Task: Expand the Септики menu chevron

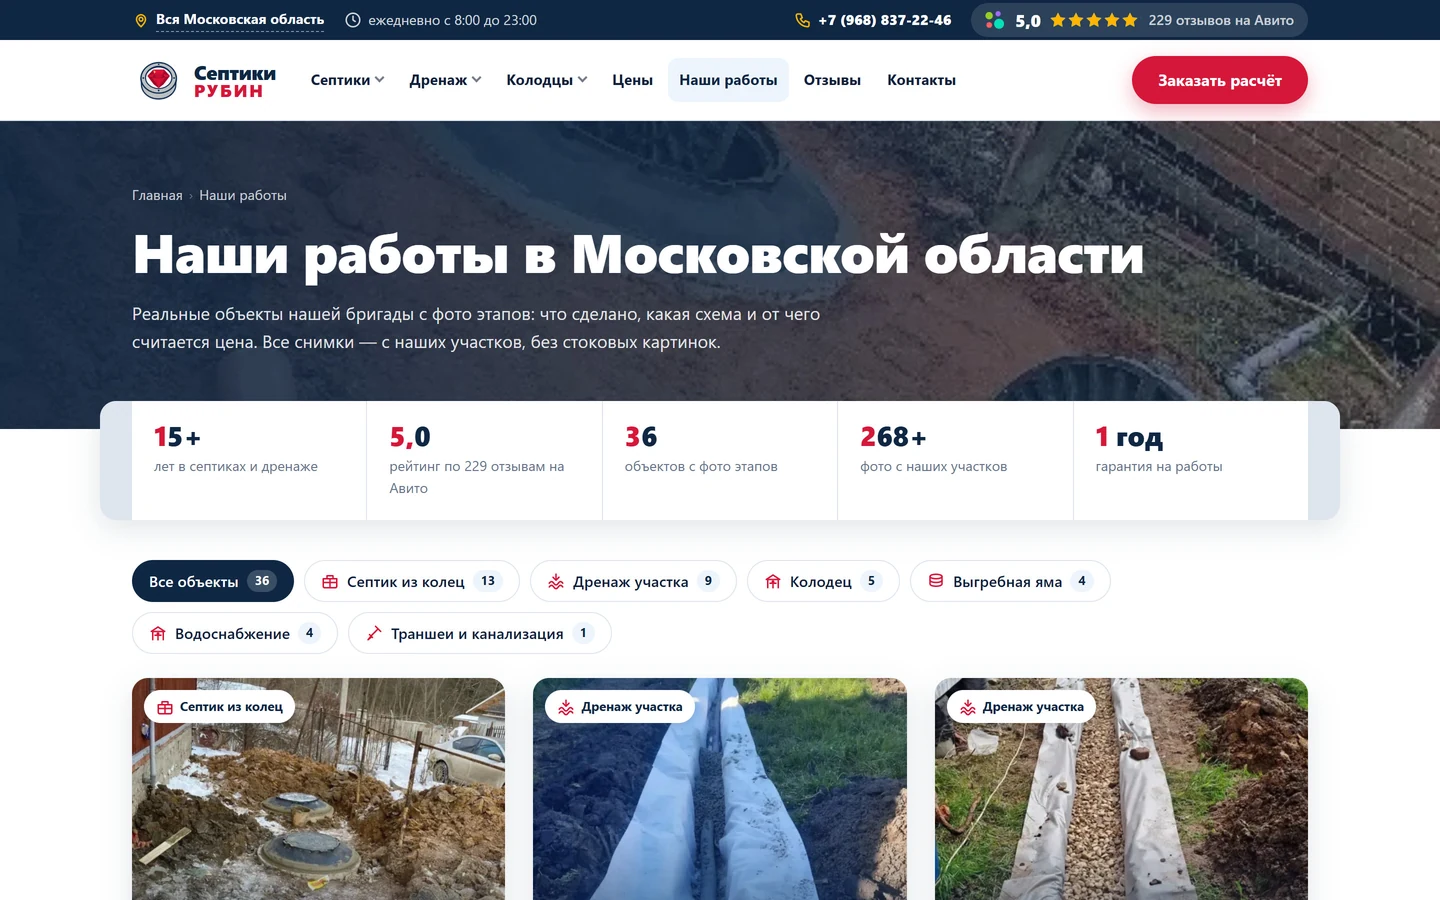Action: [x=379, y=80]
